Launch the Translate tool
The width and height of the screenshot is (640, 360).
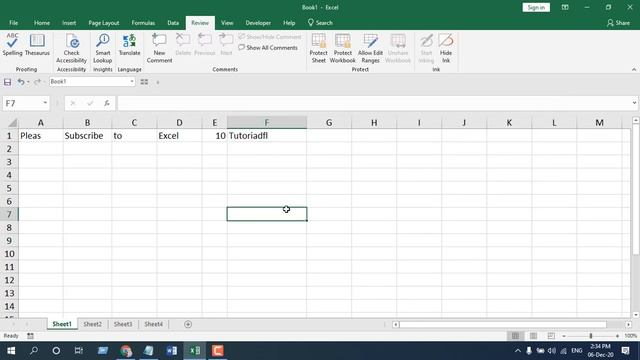click(129, 45)
